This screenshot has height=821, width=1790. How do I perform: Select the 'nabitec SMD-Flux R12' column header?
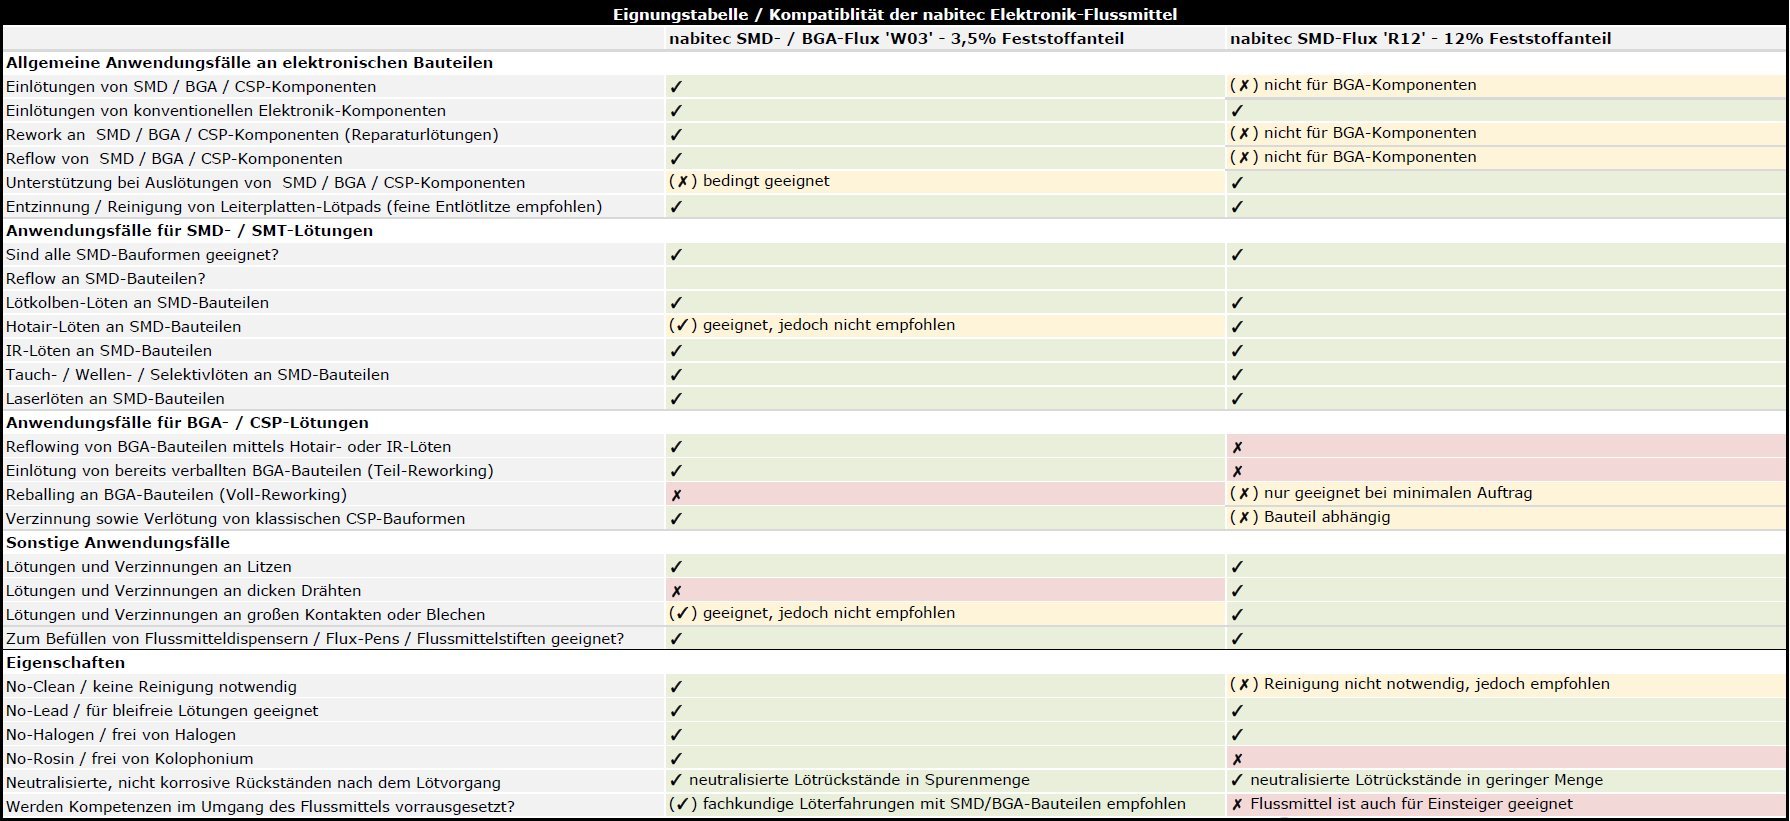coord(1420,39)
